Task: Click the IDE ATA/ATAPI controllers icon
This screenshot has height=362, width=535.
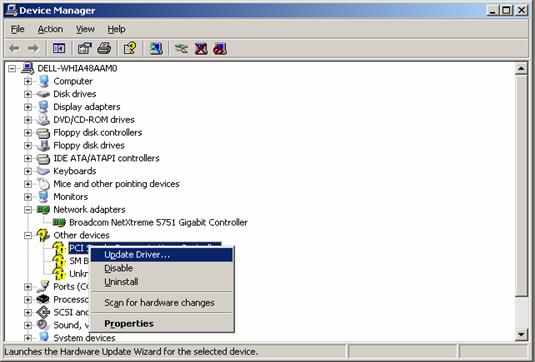Action: (43, 158)
